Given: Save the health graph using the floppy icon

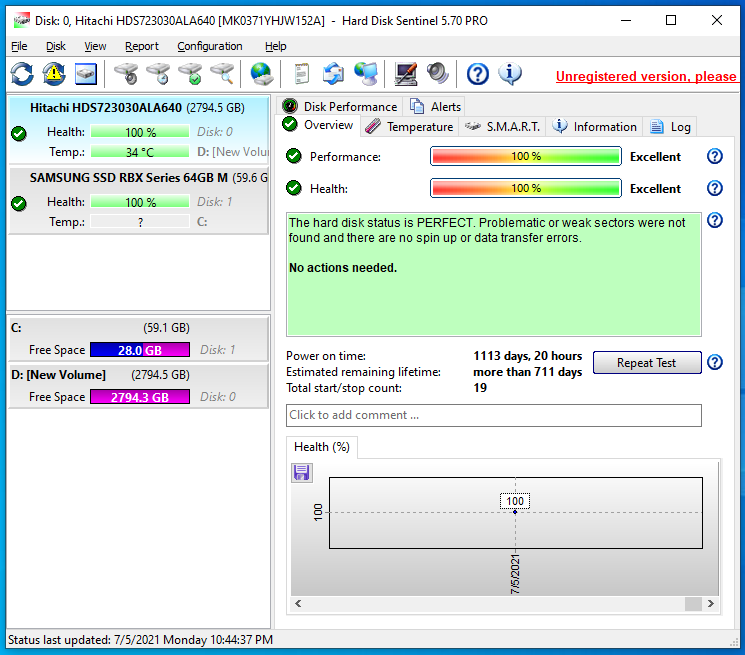Looking at the screenshot, I should (x=302, y=472).
